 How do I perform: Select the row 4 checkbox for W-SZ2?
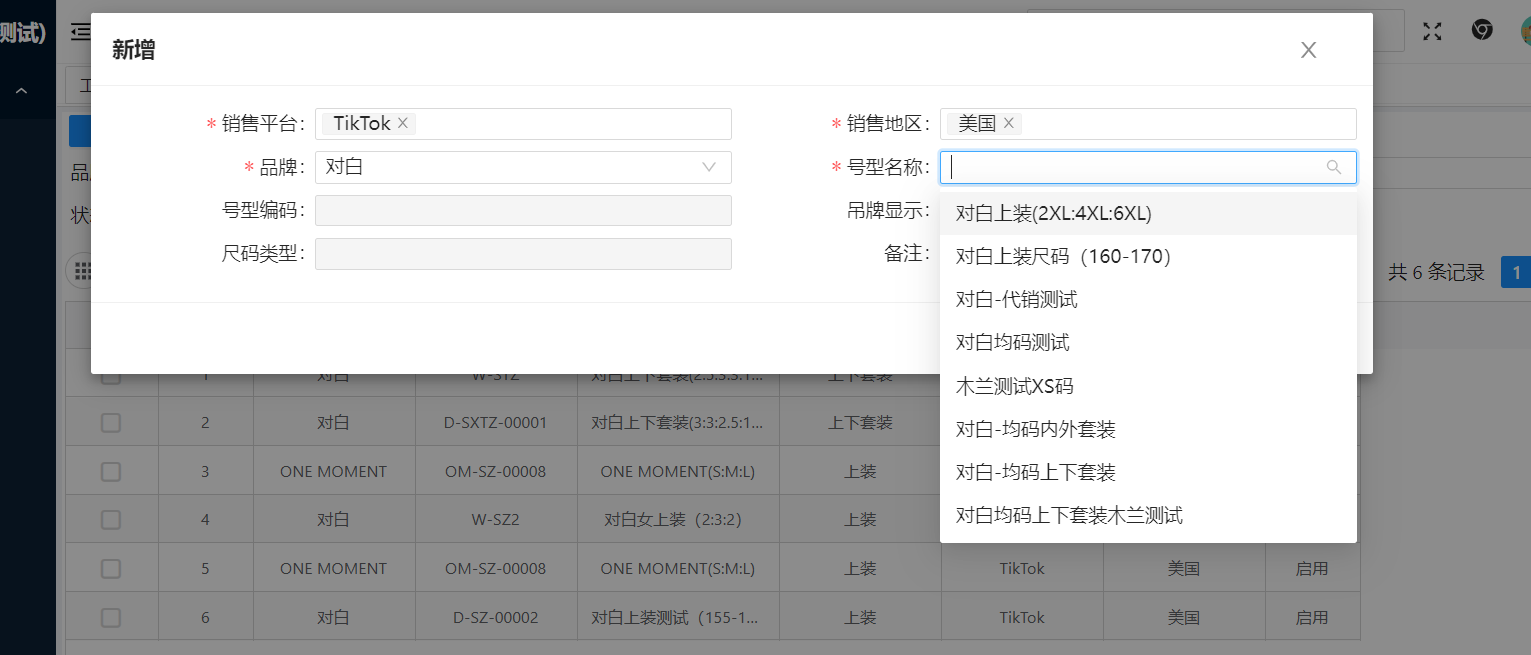111,520
